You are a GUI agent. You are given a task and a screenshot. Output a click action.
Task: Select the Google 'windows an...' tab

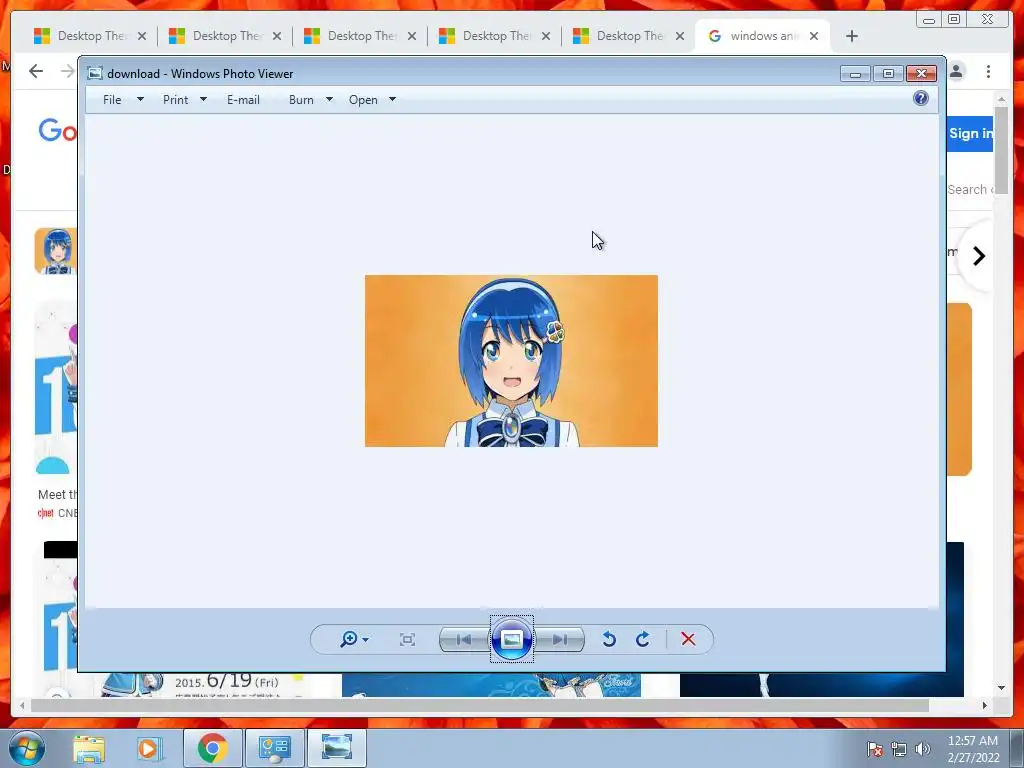point(761,36)
